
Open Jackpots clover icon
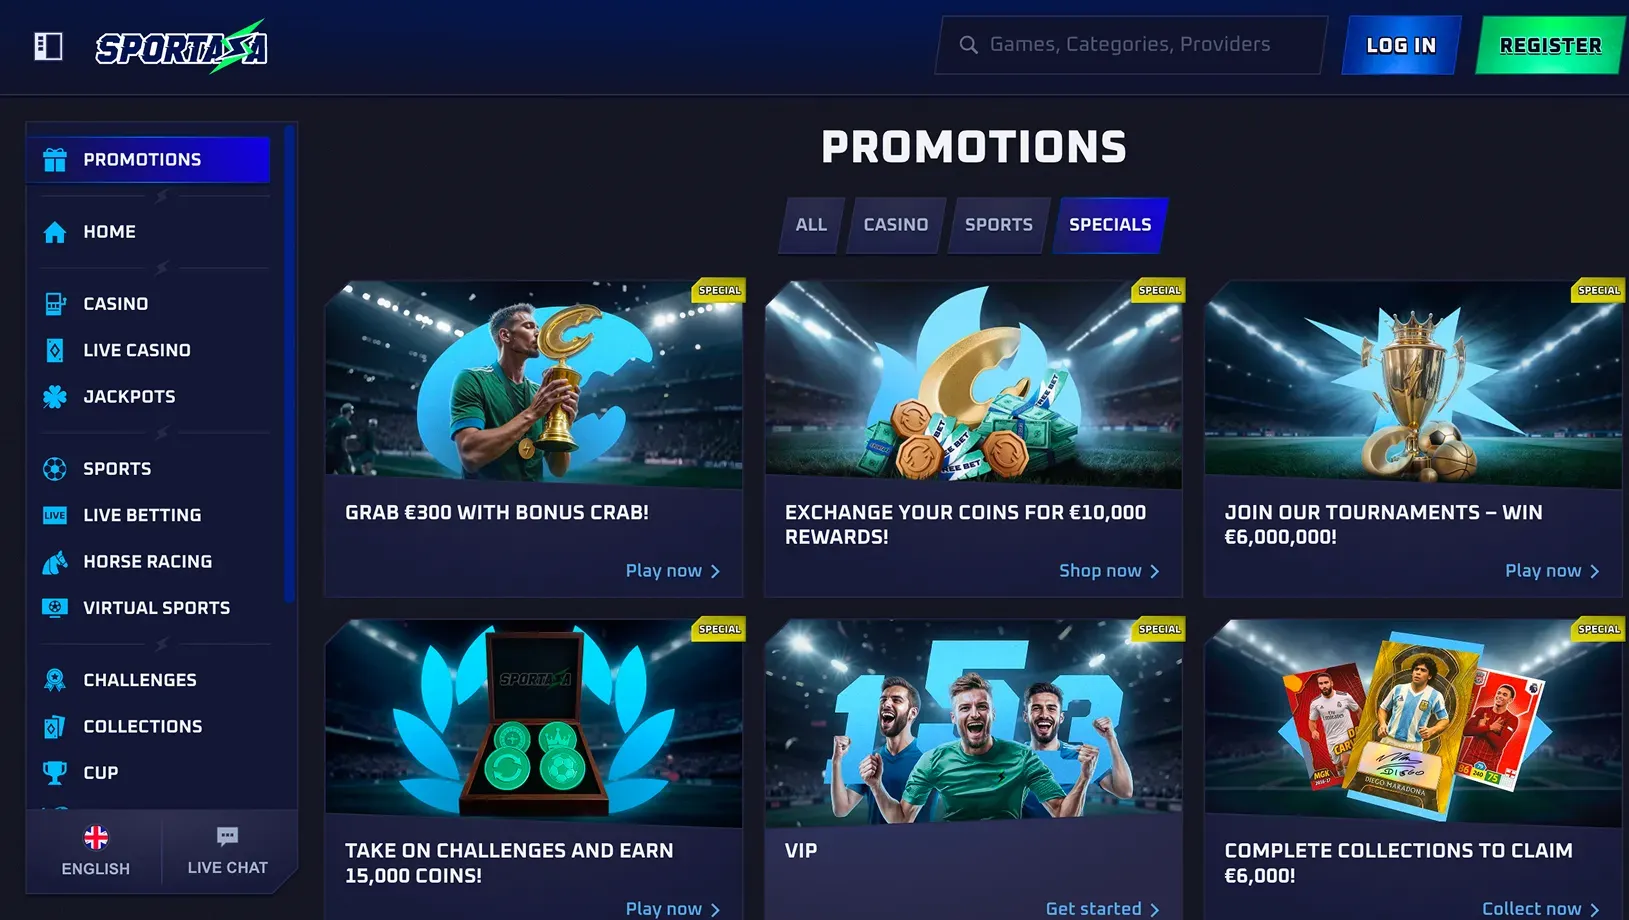pos(55,397)
